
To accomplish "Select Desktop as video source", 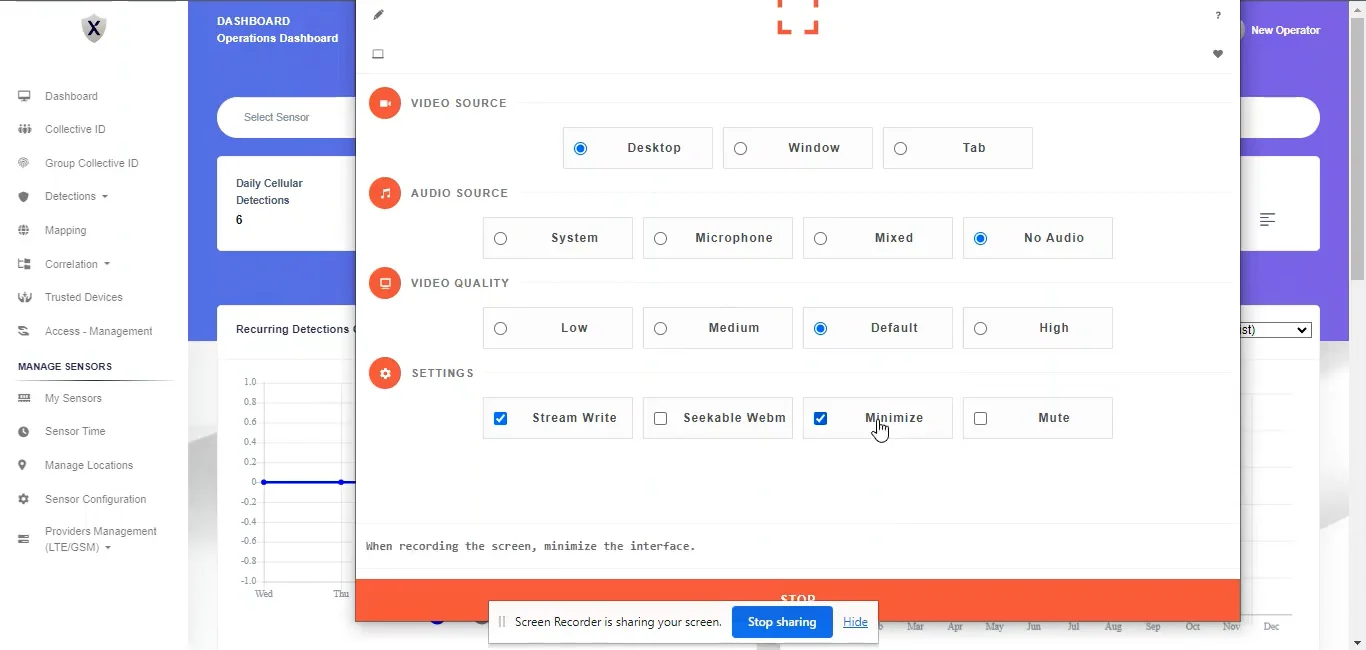I will [x=638, y=148].
